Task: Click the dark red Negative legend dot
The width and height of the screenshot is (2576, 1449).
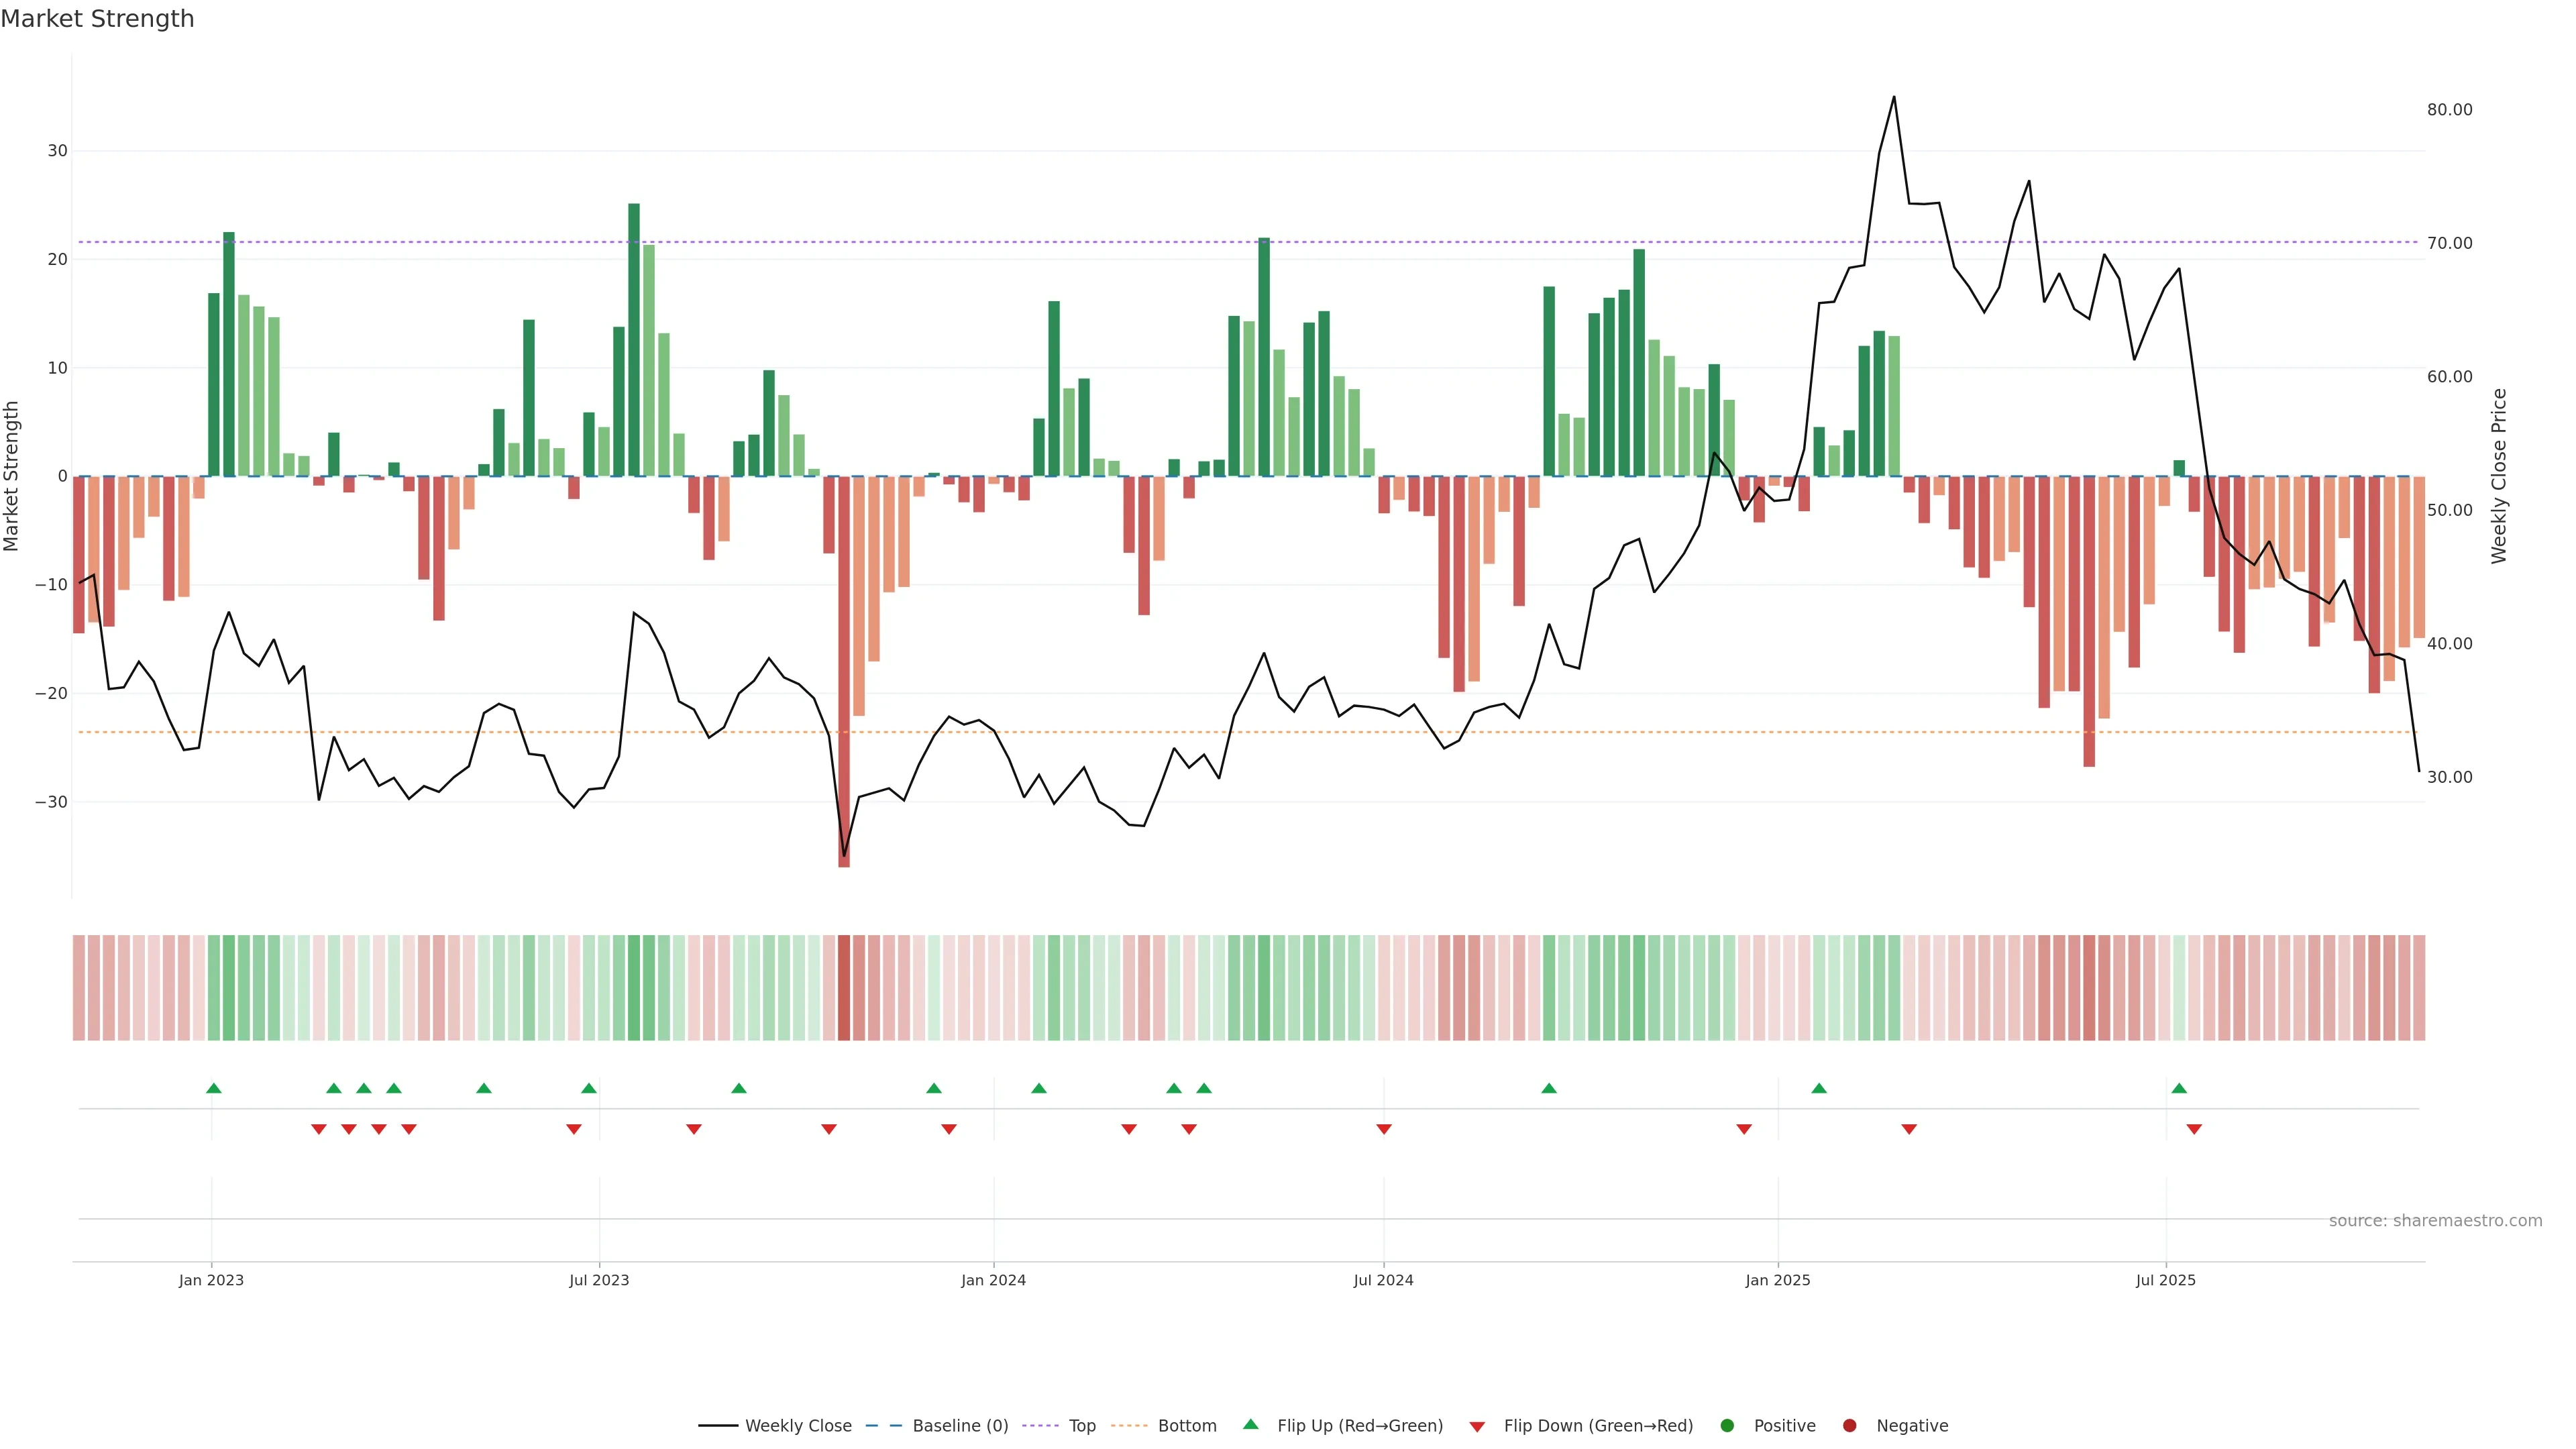Action: (1849, 1426)
